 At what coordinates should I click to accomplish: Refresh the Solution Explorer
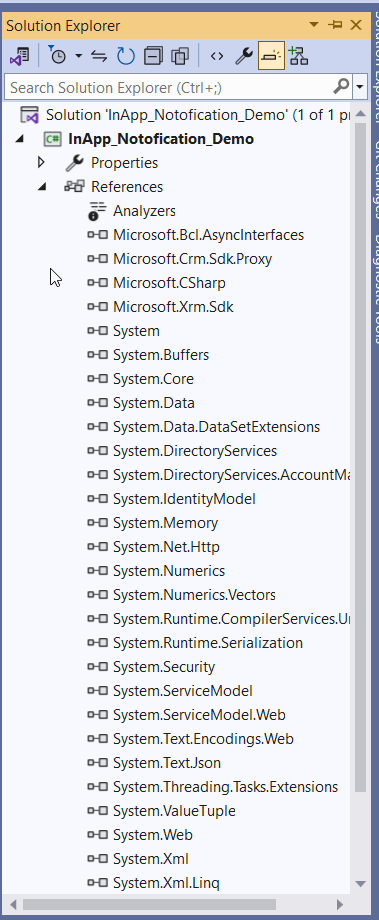tap(126, 56)
